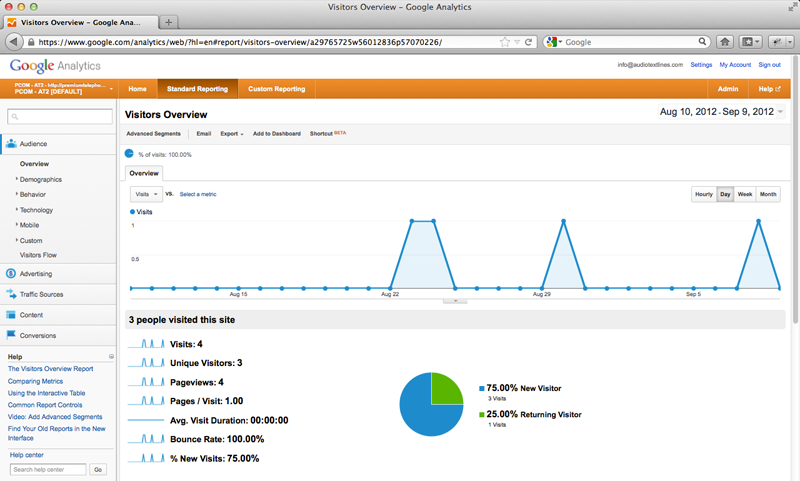
Task: Switch graph to Week view
Action: [x=744, y=194]
